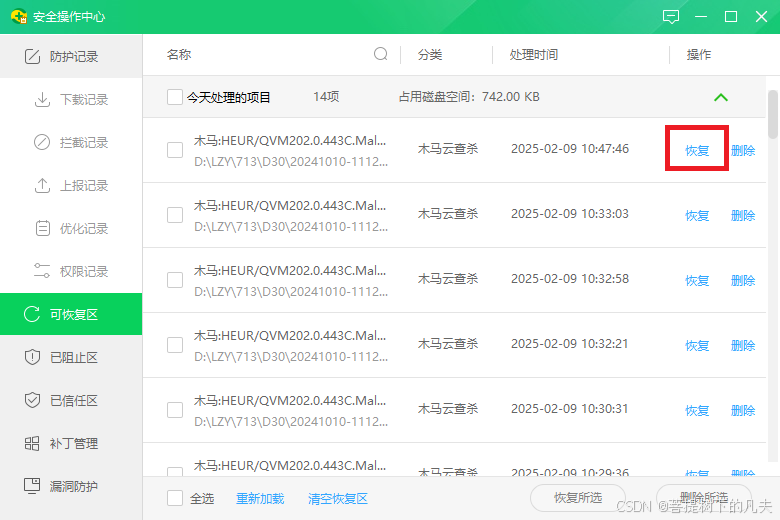The height and width of the screenshot is (520, 780).
Task: Click the vertical scrollbar thumb of the list
Action: point(772,114)
